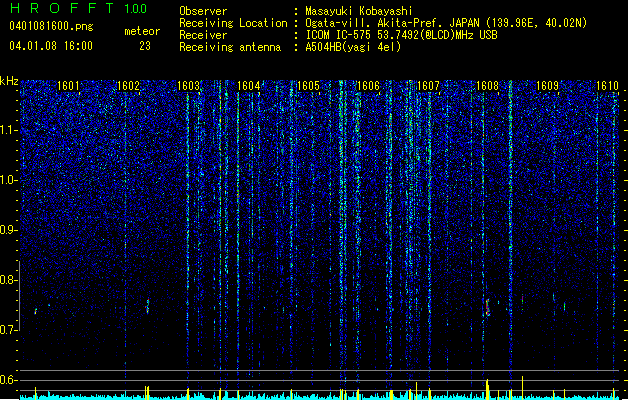Click the 1.0 frequency axis label

(9, 180)
